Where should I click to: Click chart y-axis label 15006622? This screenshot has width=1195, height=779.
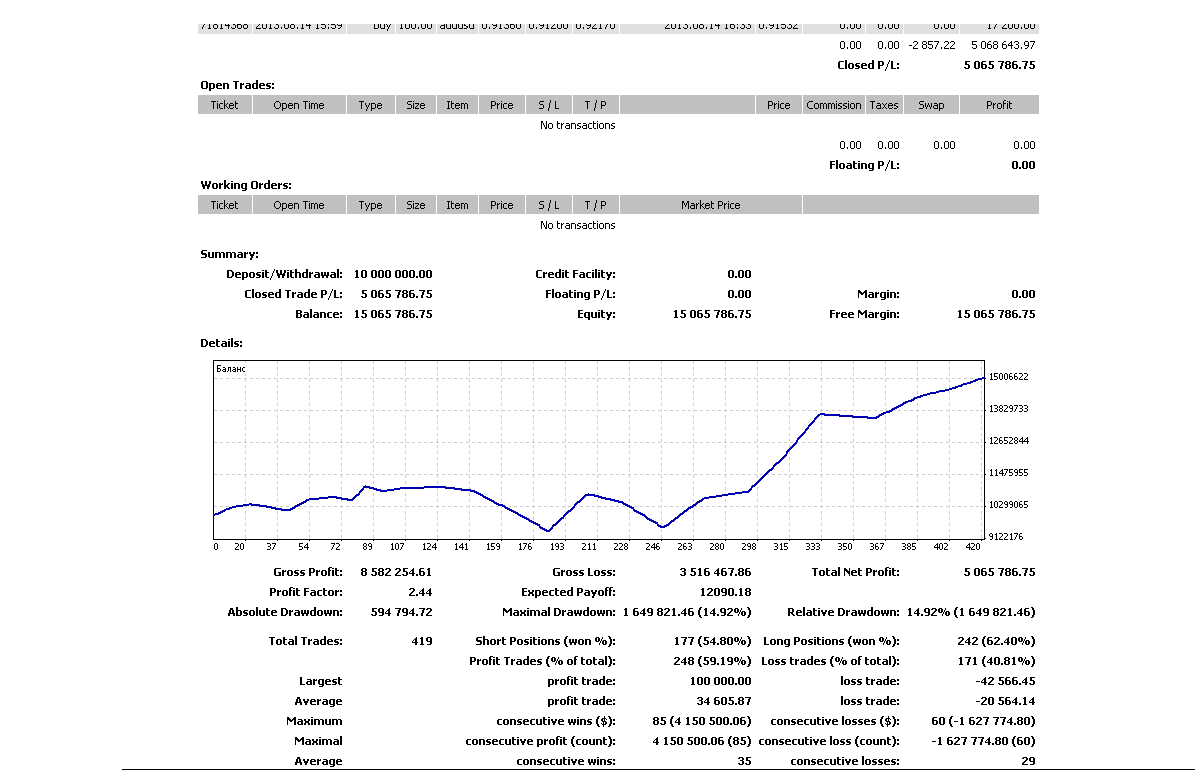coord(1008,377)
